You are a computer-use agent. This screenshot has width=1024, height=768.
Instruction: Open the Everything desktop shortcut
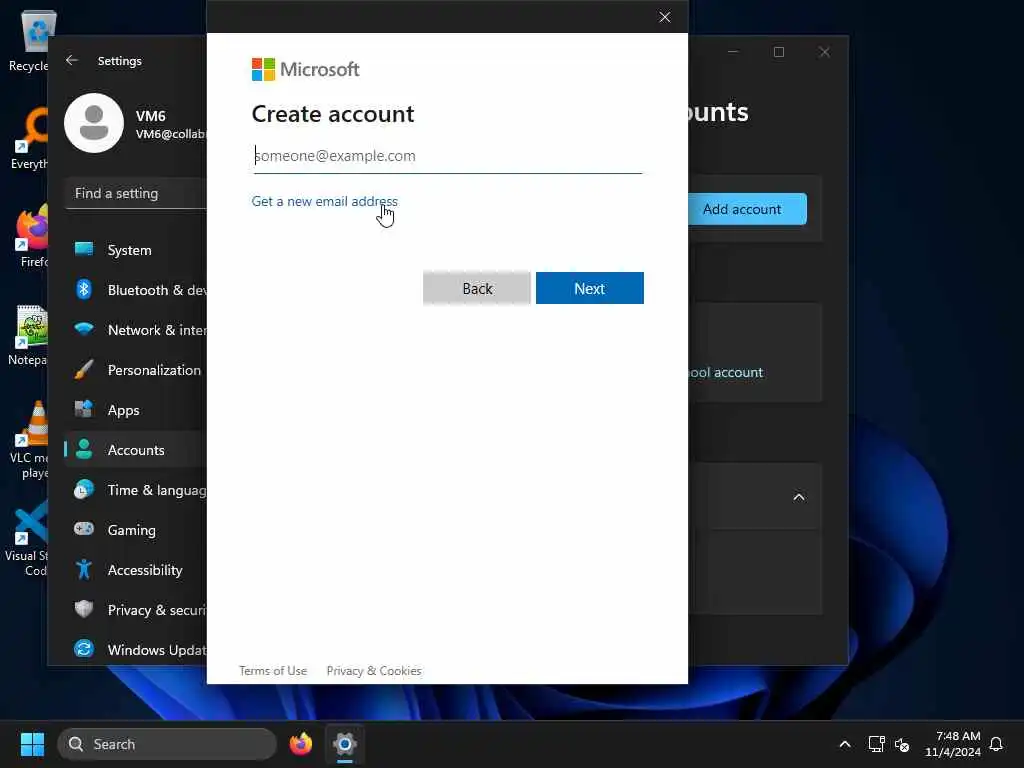[28, 138]
